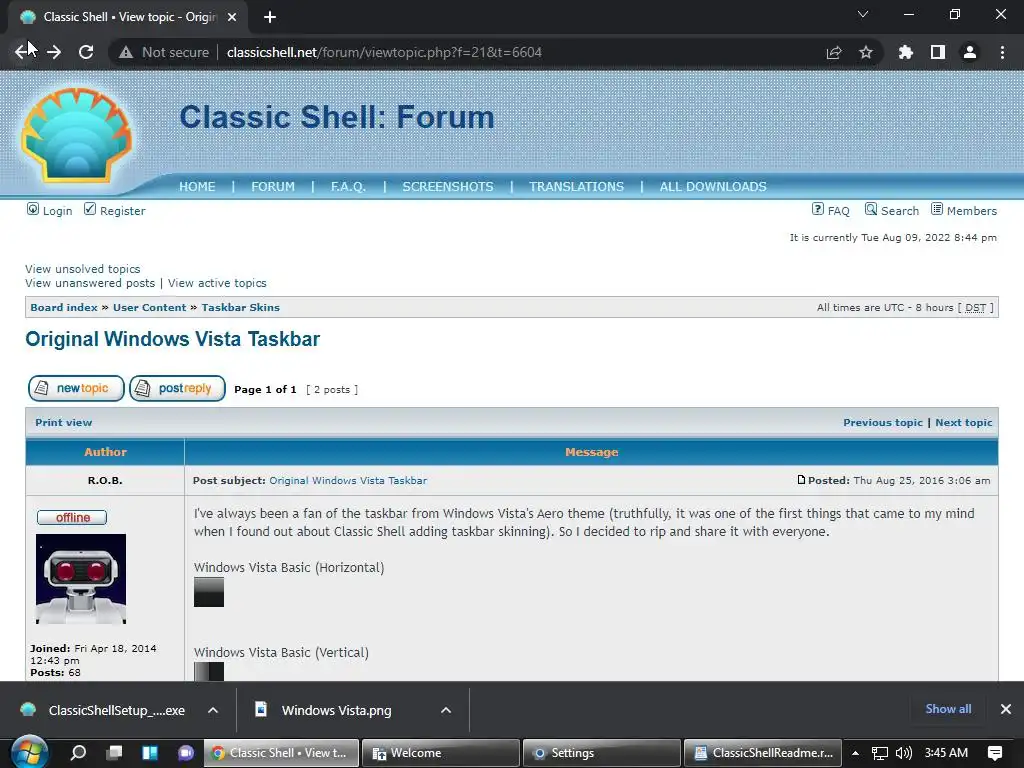Screen dimensions: 1024x768
Task: Click R.O.B.'s robot avatar image
Action: coord(81,579)
